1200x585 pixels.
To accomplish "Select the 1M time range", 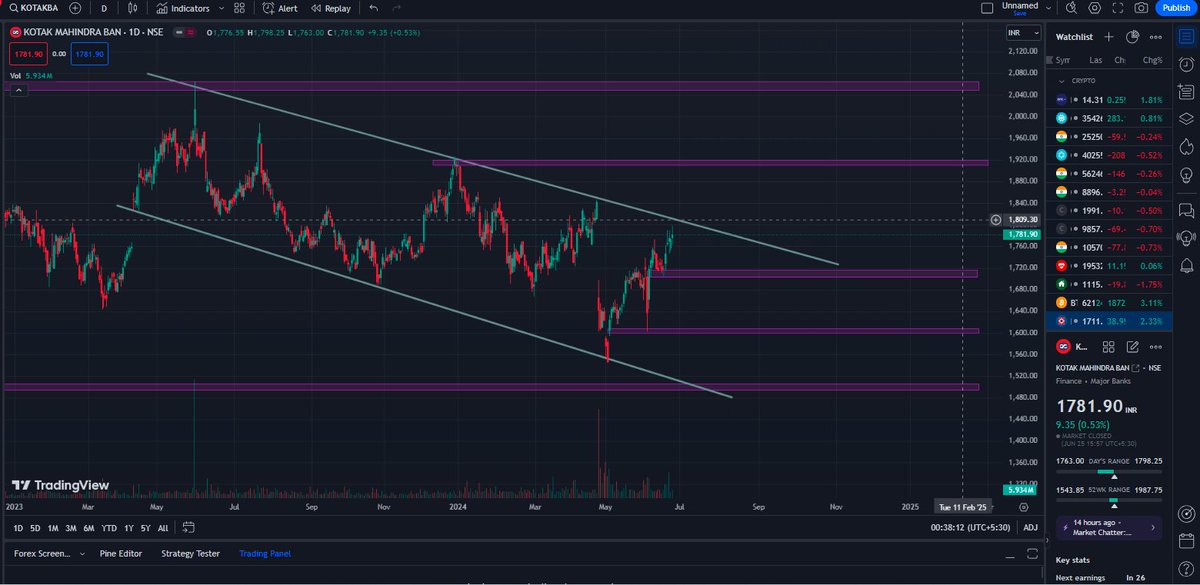I will (53, 528).
